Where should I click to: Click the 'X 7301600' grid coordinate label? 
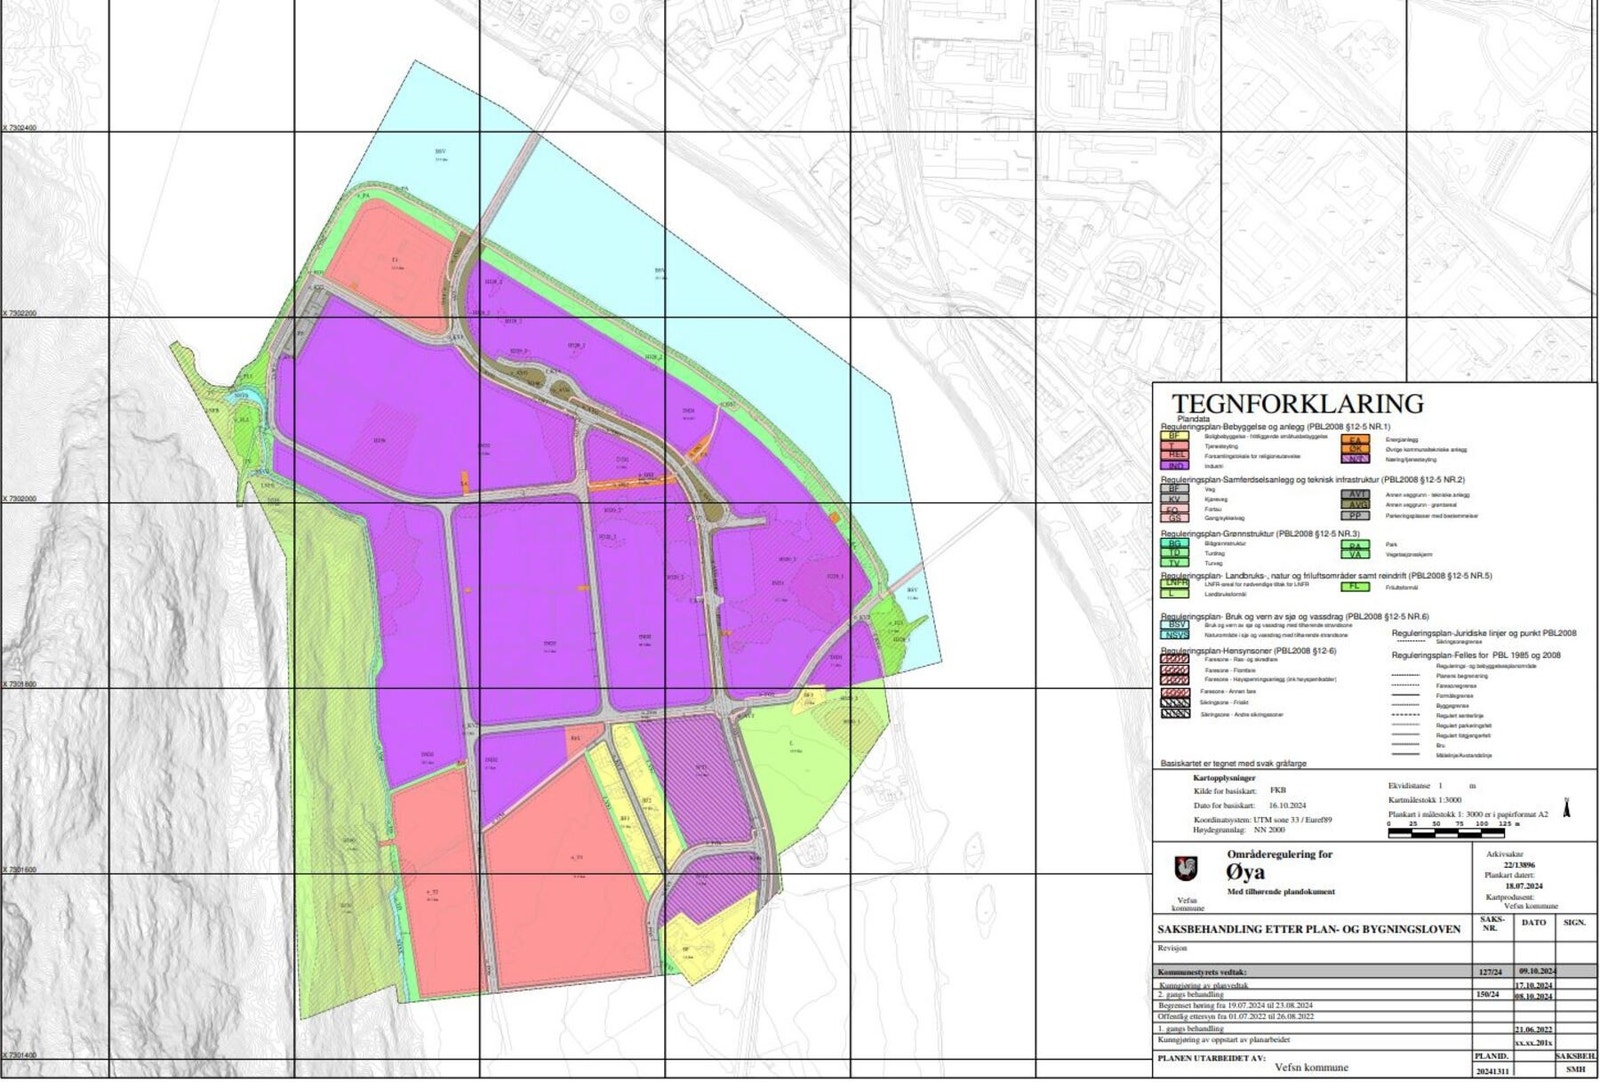[19, 869]
